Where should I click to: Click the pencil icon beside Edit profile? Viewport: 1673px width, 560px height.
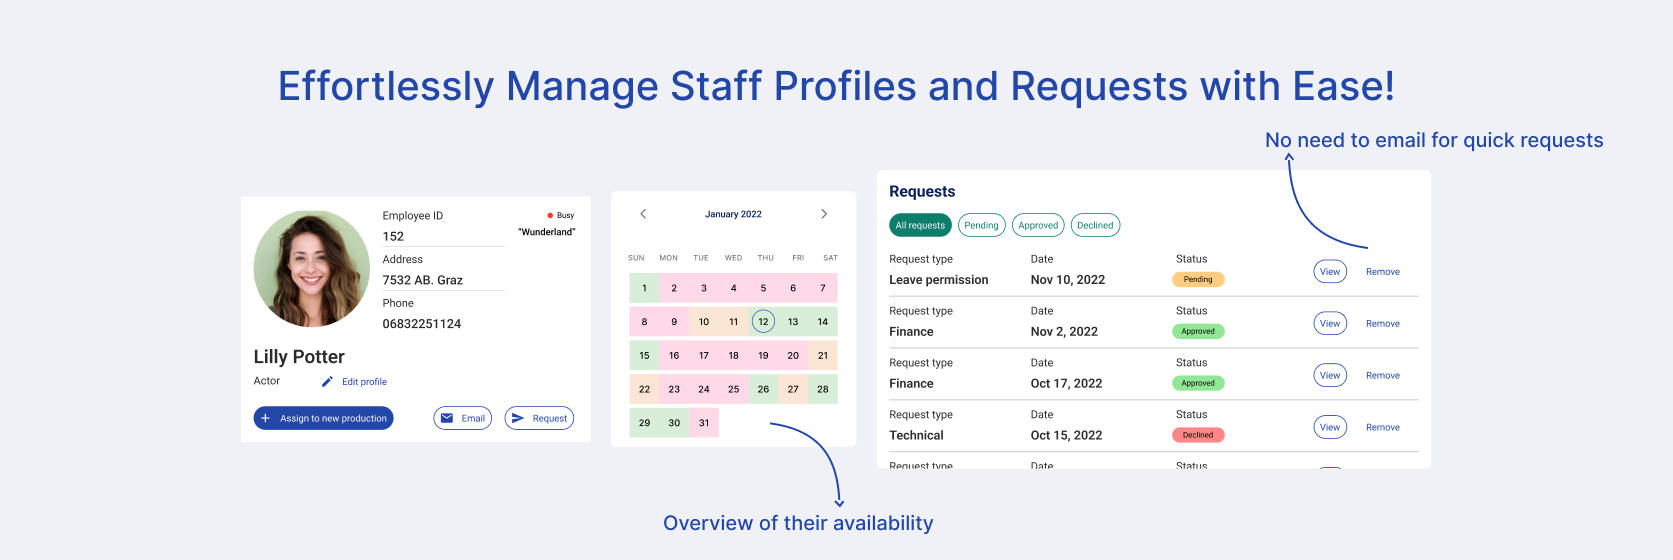(x=327, y=382)
